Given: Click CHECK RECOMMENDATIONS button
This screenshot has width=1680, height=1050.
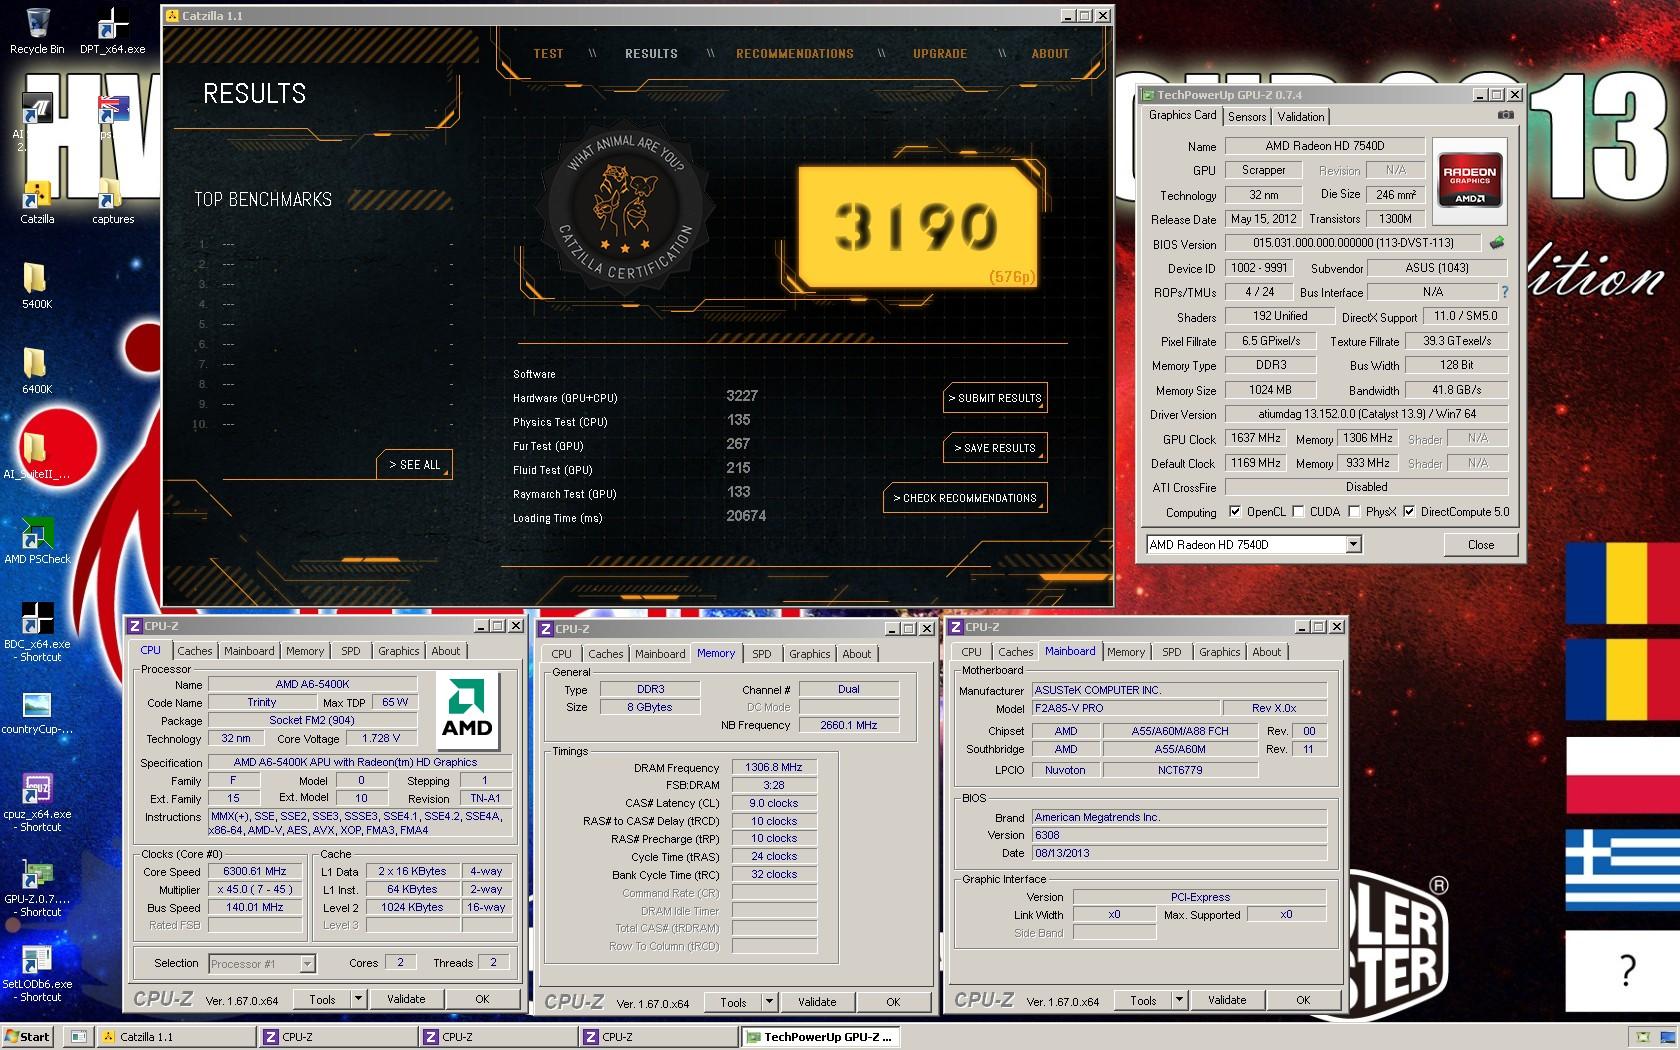Looking at the screenshot, I should tap(965, 498).
